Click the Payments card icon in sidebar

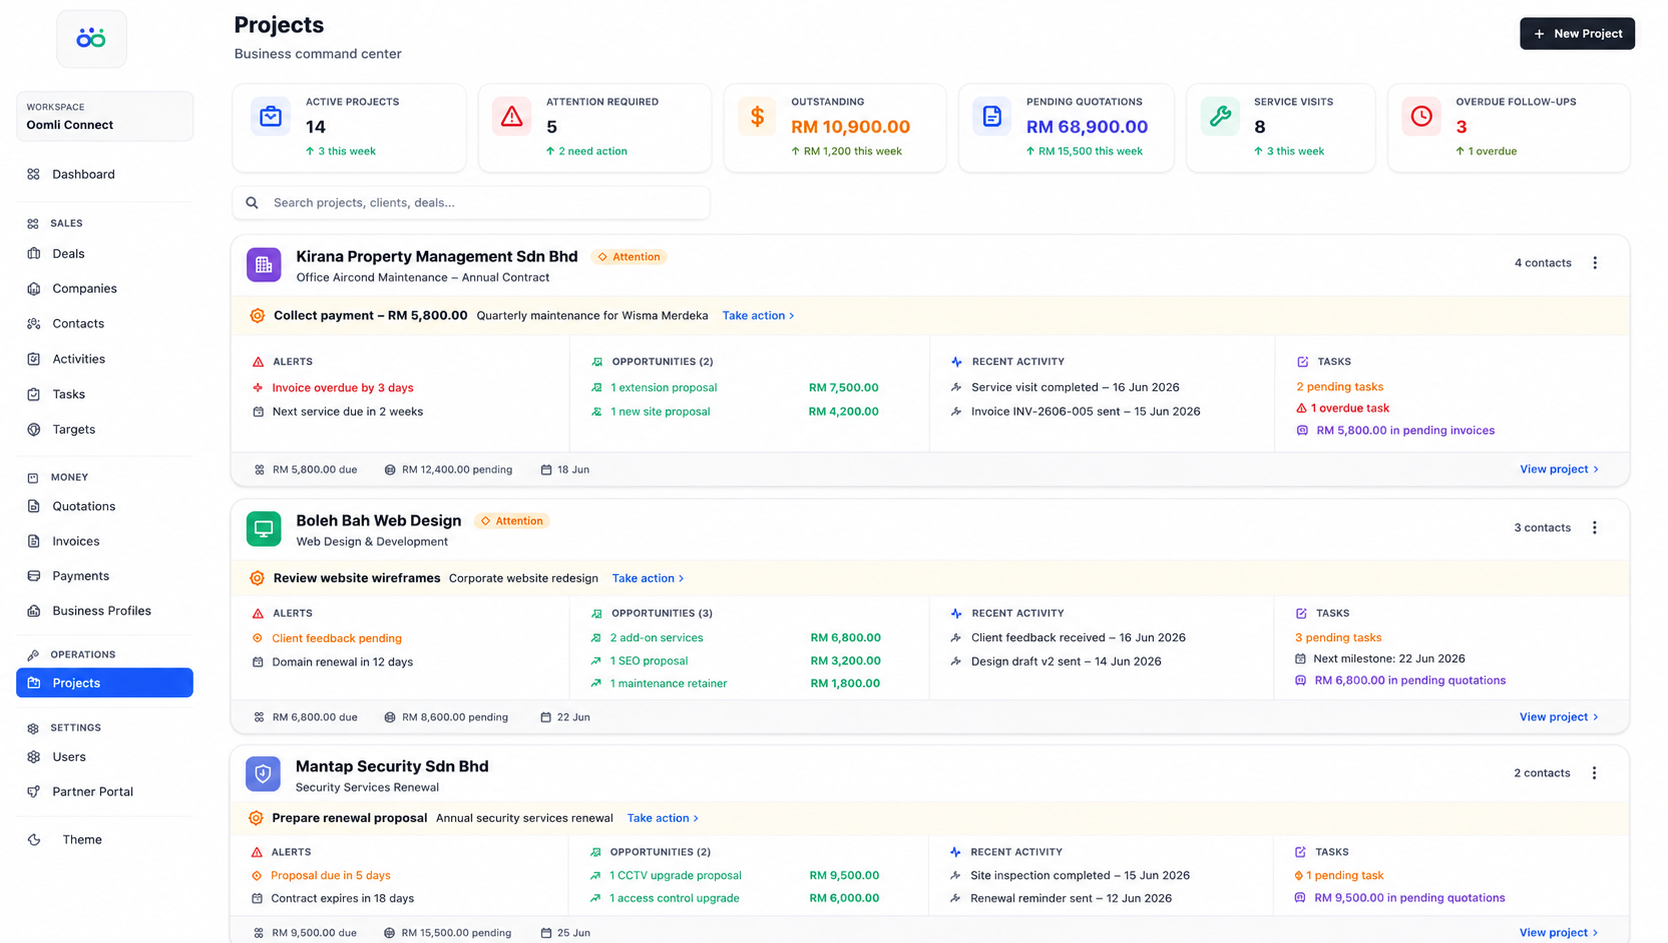(34, 576)
